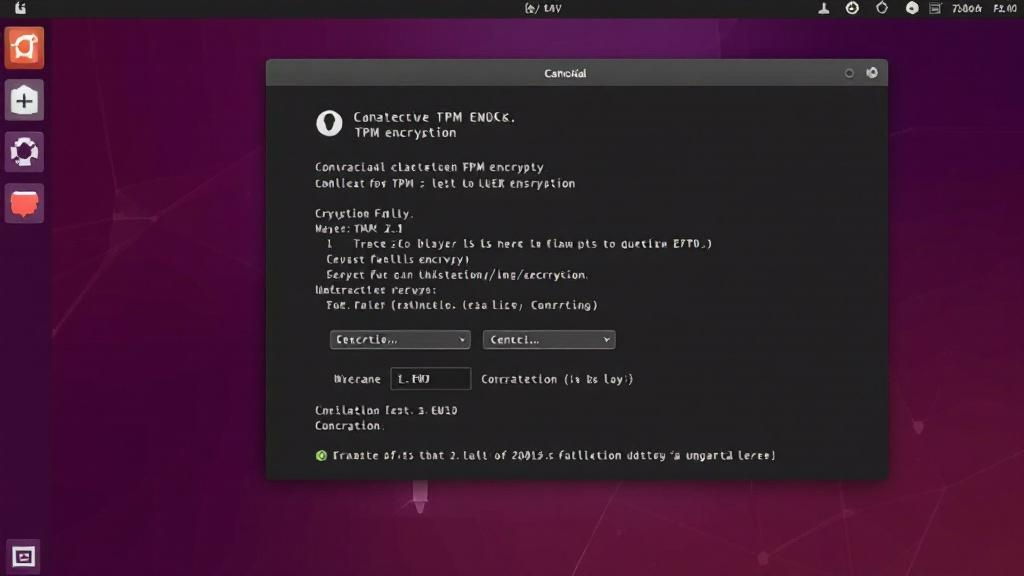Image resolution: width=1024 pixels, height=576 pixels.
Task: Open the bottom-left show applications icon
Action: click(24, 556)
